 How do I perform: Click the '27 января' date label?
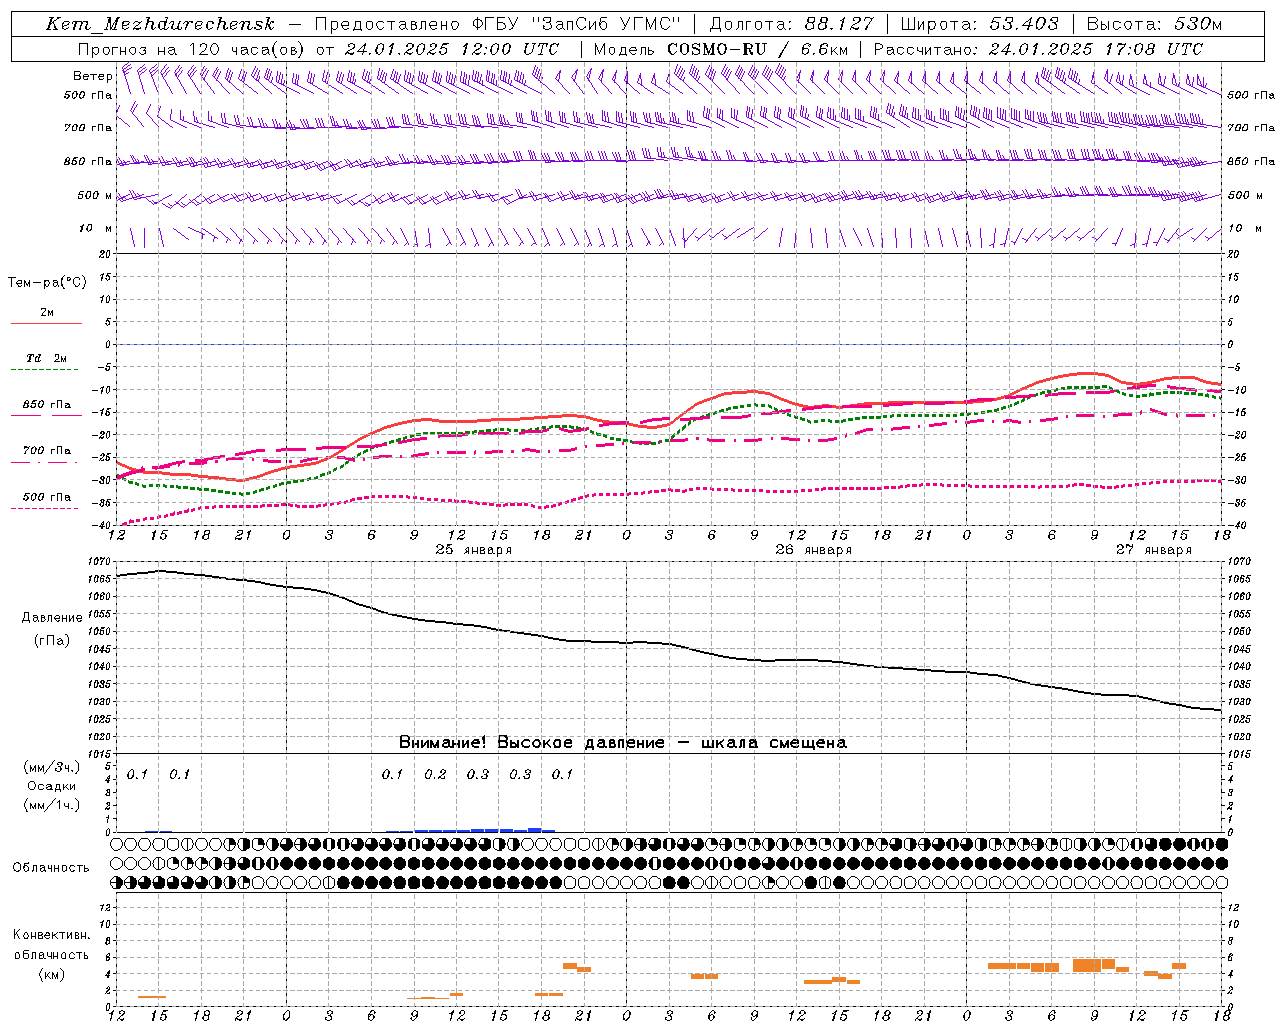point(1154,550)
